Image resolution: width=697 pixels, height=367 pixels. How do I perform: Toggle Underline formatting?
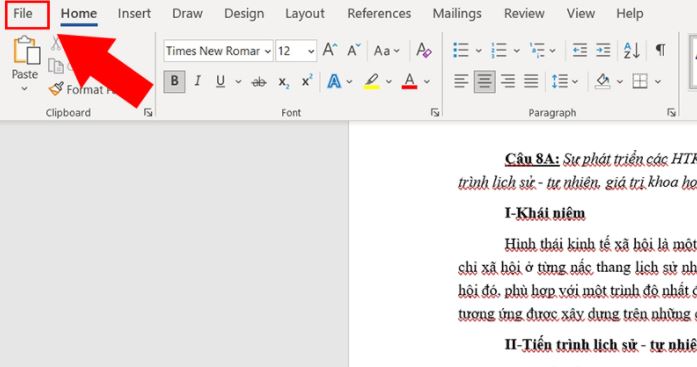pos(220,81)
